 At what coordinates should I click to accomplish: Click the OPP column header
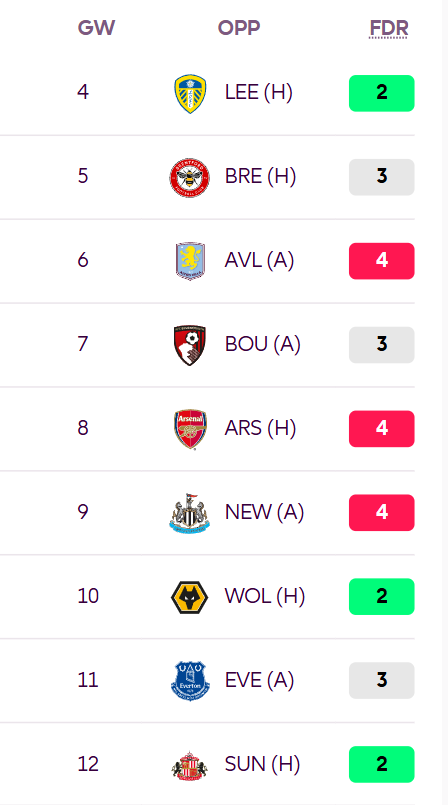coord(239,27)
